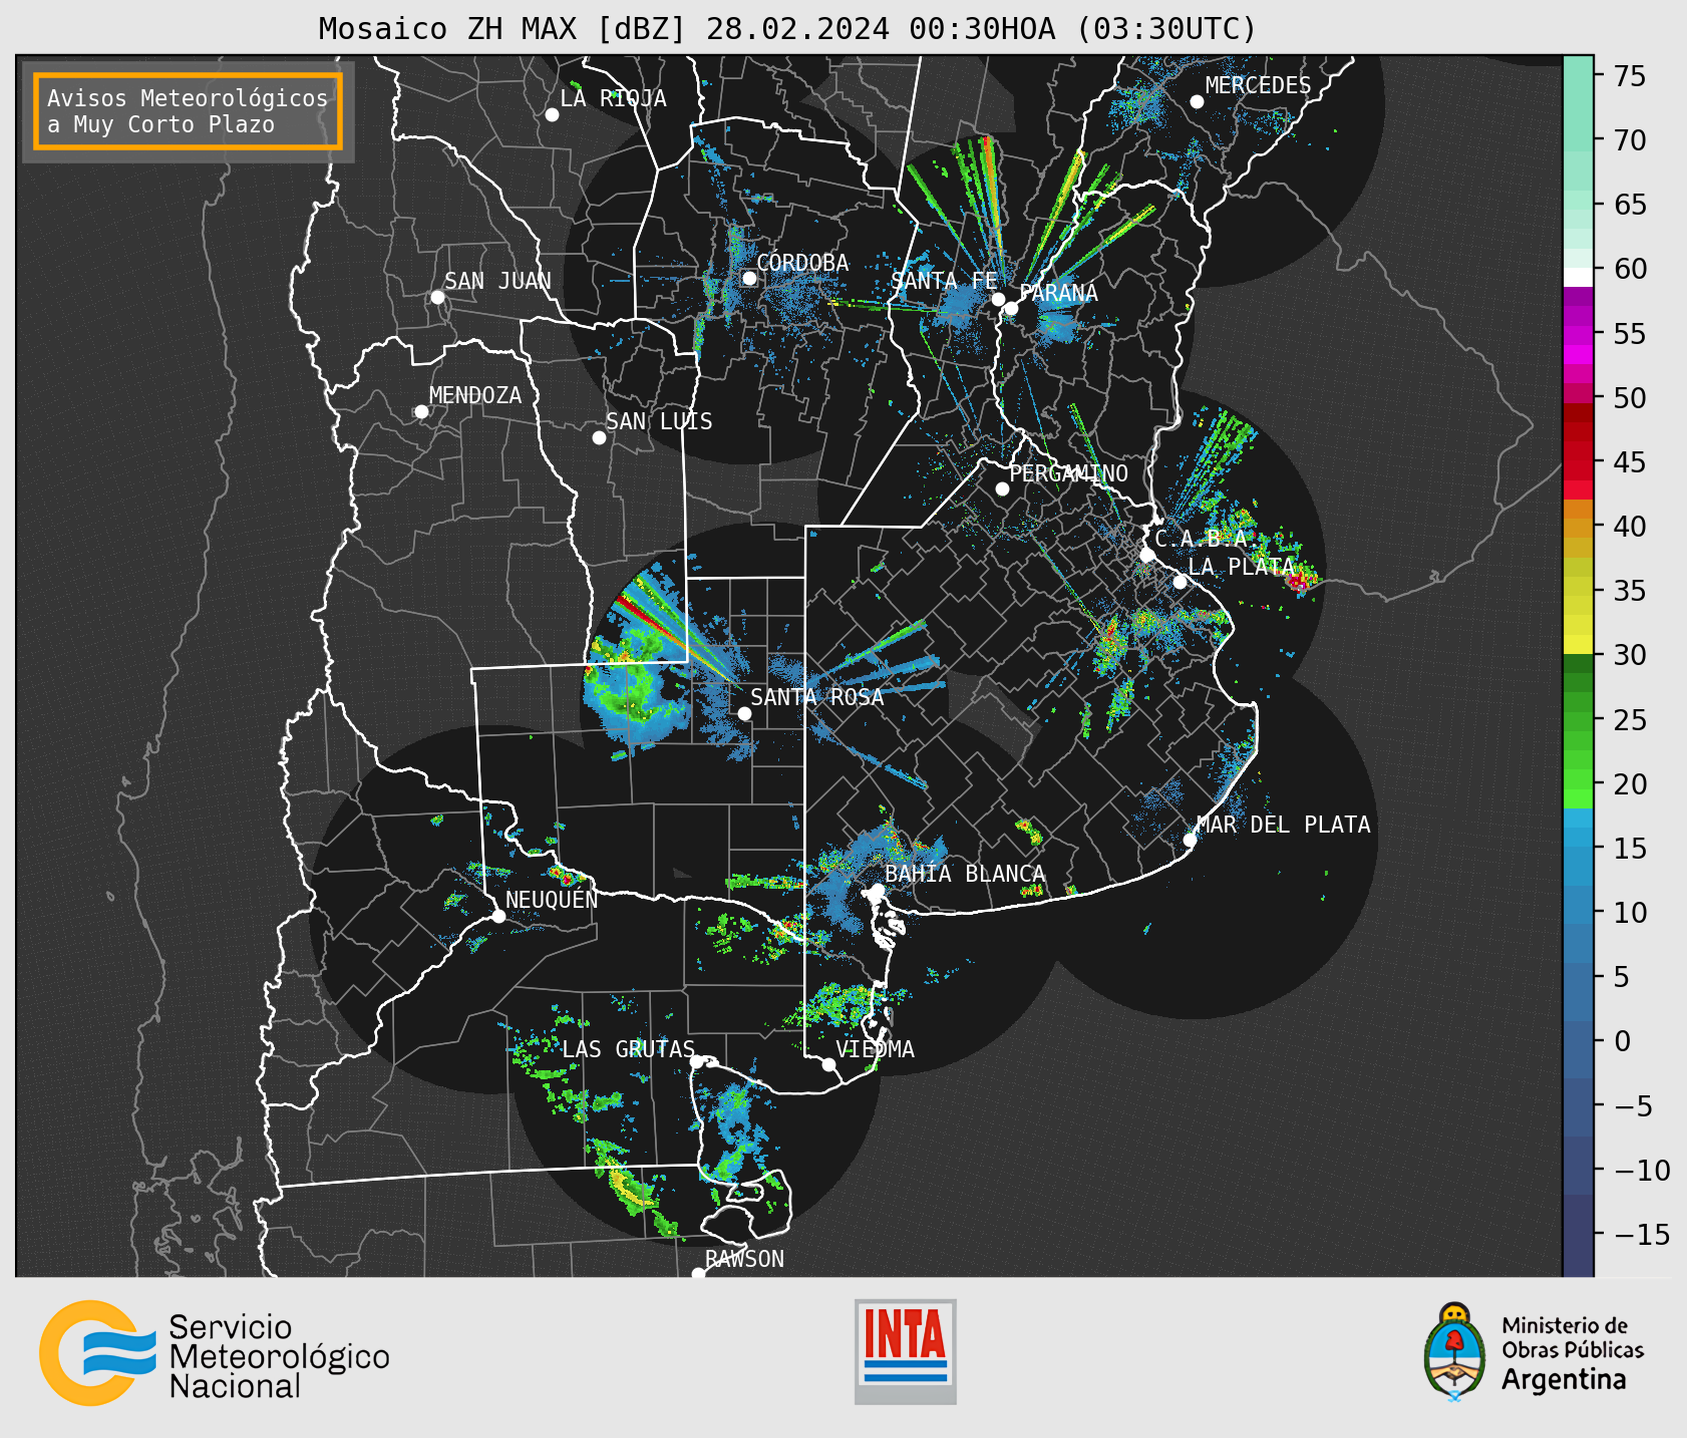
Task: Click the SAN LUIS city marker dot
Action: [599, 438]
